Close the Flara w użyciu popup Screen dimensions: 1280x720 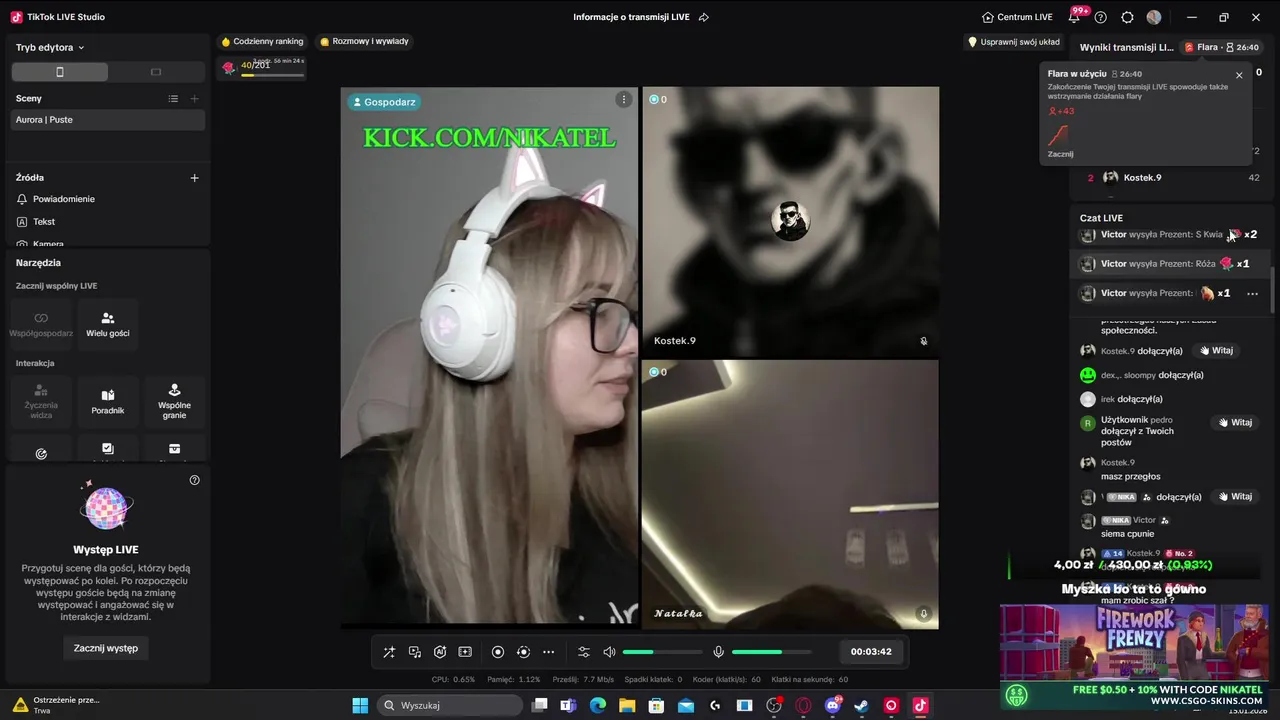1239,75
